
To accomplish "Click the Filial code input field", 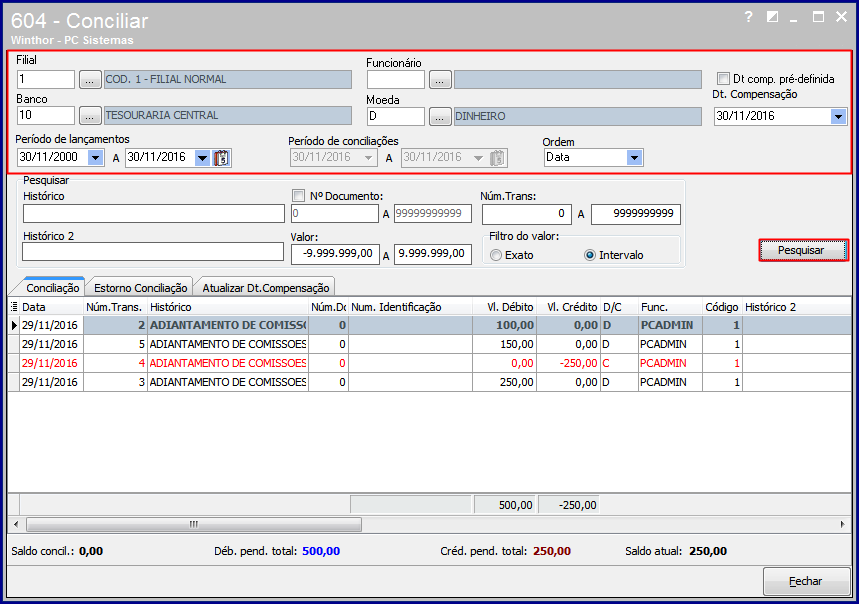I will point(45,79).
